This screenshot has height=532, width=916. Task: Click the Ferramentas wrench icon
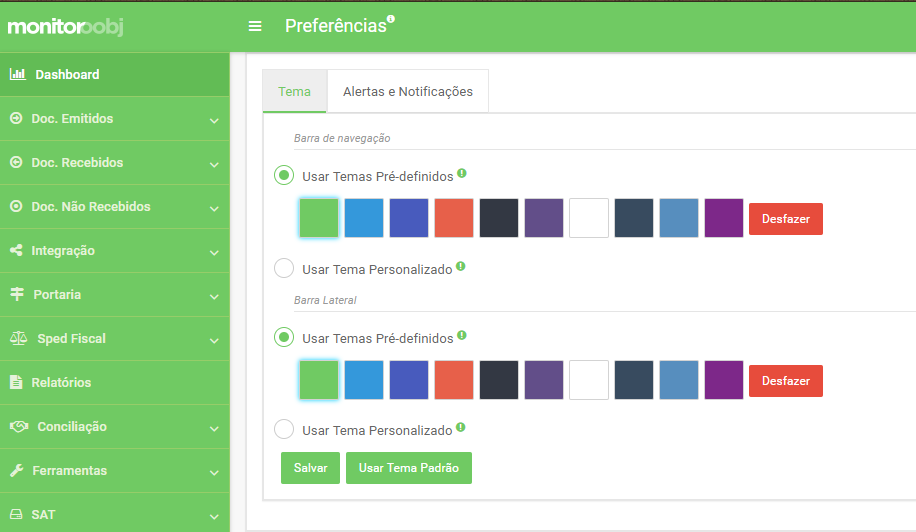(x=17, y=470)
